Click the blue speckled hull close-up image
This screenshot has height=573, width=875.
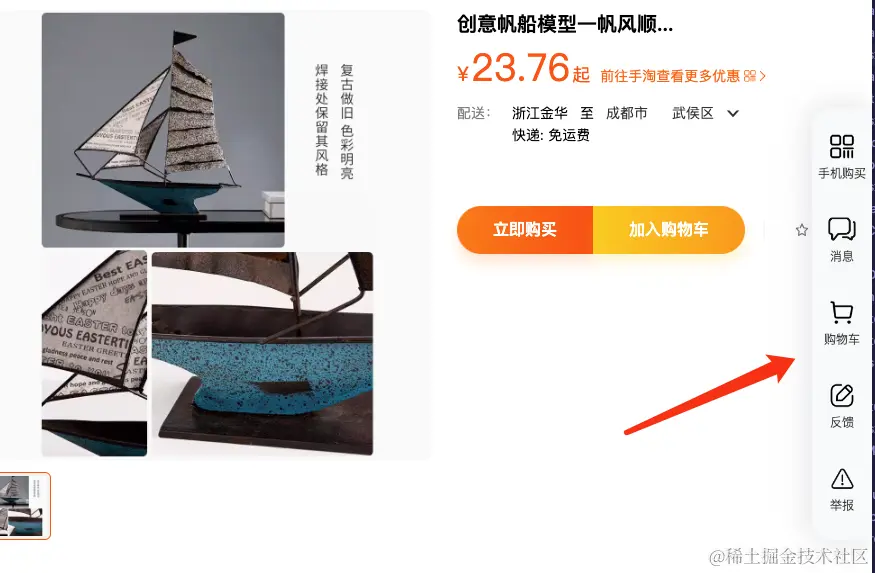(262, 353)
